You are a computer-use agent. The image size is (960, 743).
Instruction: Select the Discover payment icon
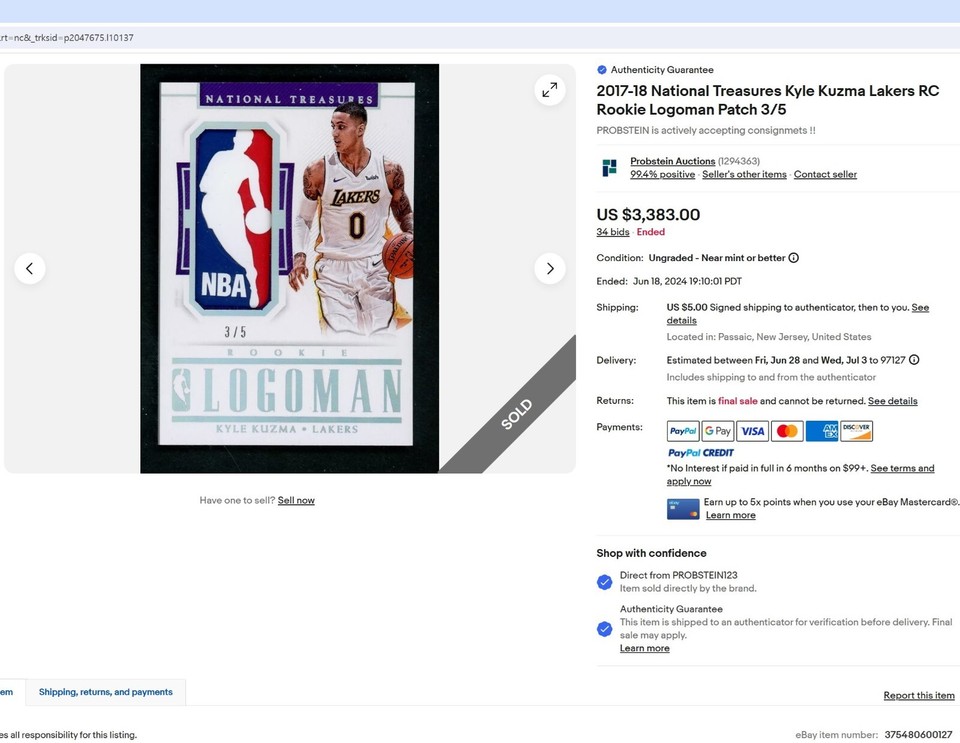click(x=857, y=430)
